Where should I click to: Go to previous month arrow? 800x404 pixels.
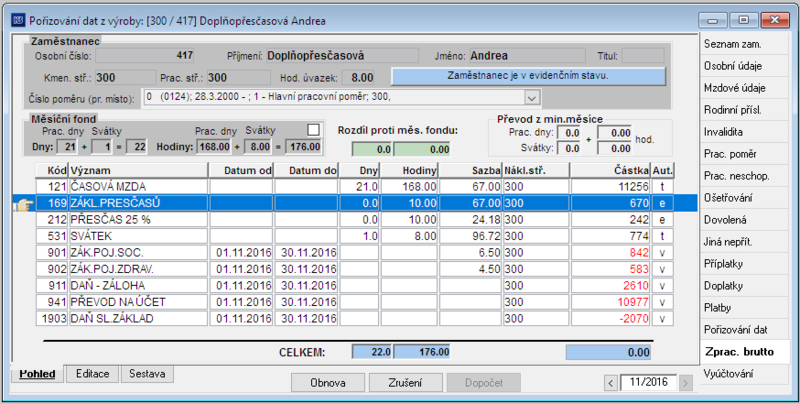tap(611, 382)
